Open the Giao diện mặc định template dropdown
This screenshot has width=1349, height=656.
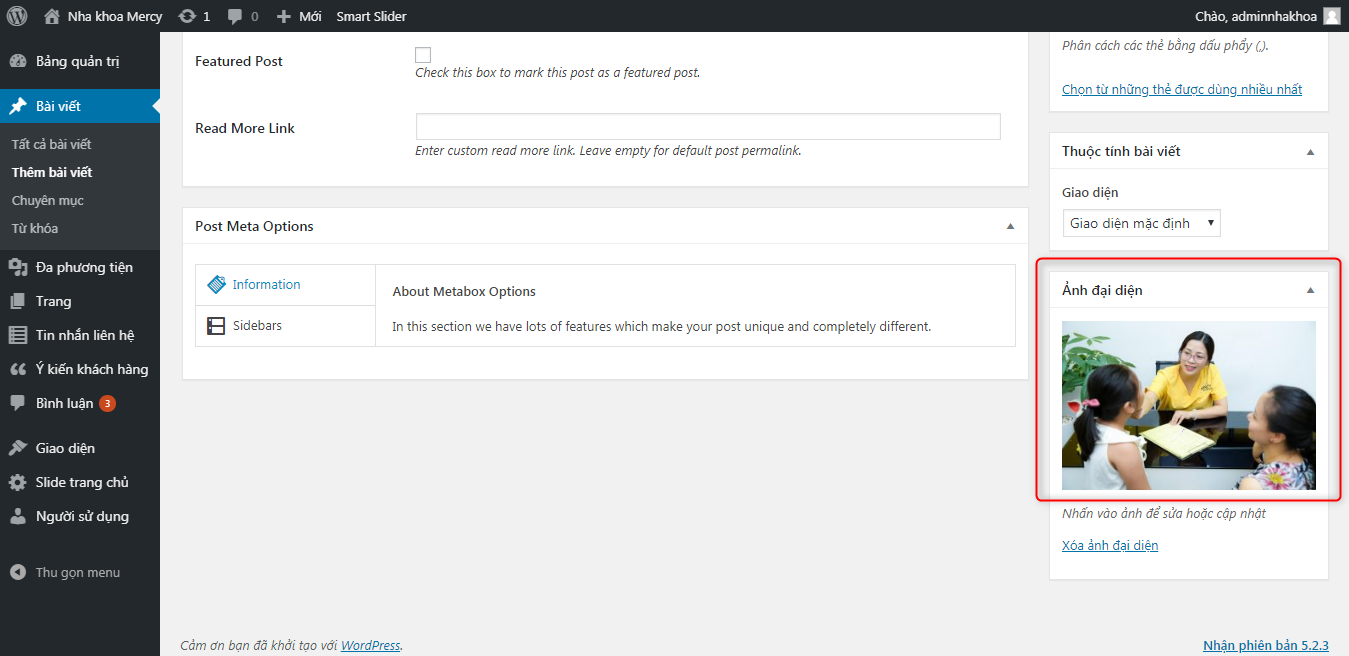point(1141,223)
